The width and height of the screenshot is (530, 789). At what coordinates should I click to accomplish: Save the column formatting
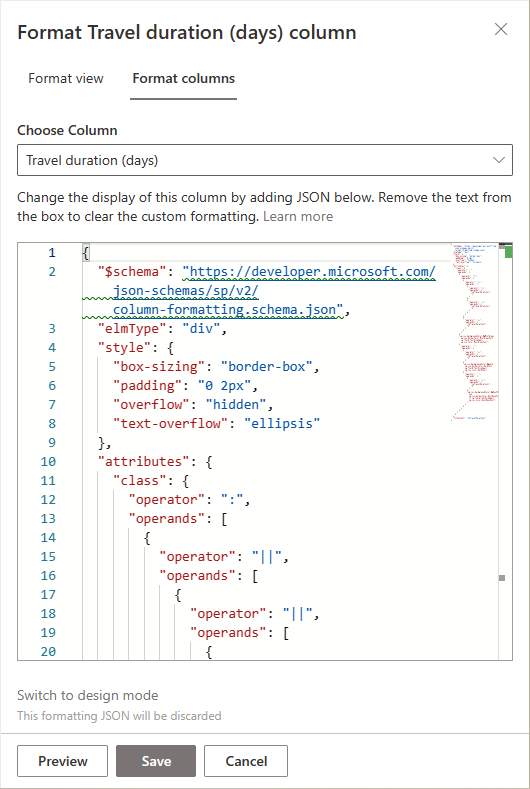(156, 761)
